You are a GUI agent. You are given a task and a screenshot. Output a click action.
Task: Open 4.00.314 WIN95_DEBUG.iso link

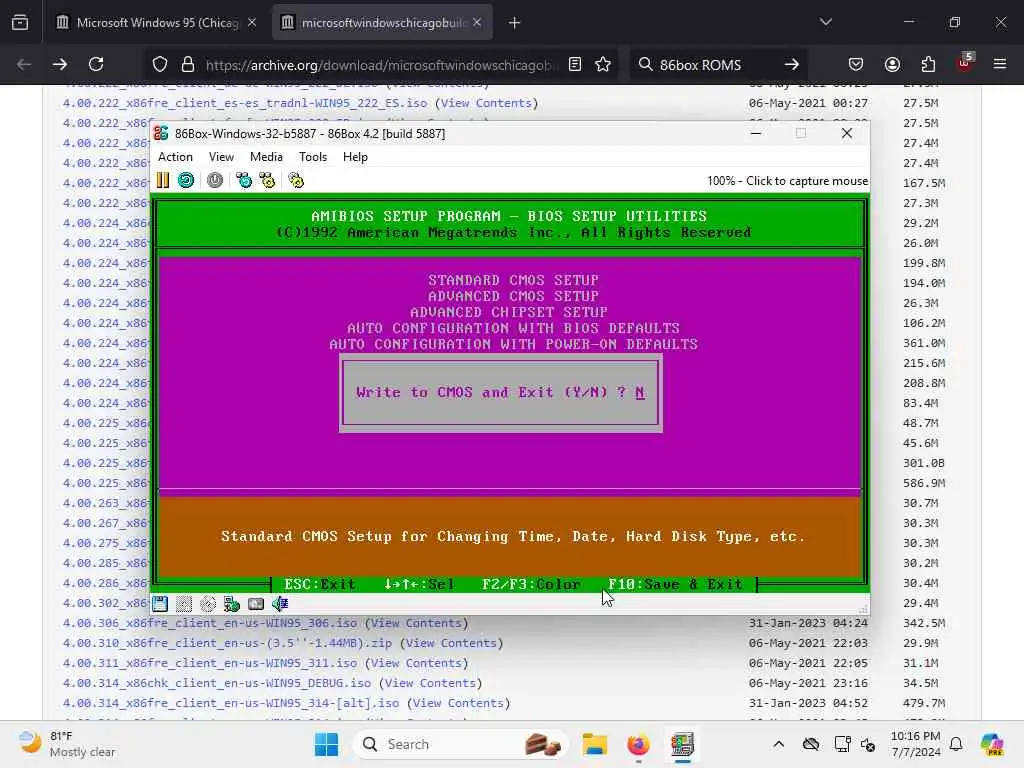coord(217,683)
